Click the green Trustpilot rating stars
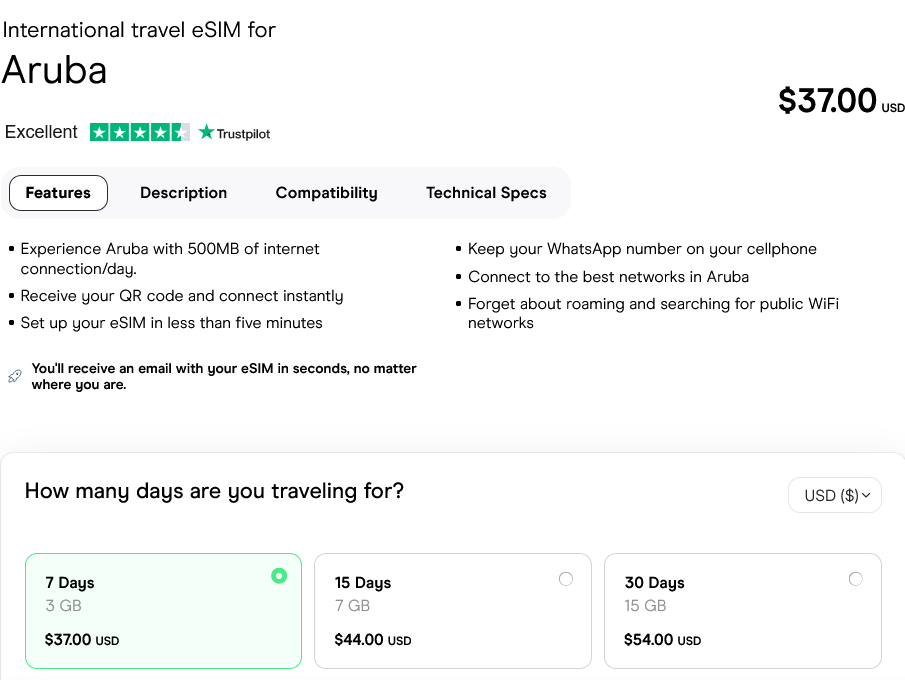The image size is (905, 680). pos(139,132)
